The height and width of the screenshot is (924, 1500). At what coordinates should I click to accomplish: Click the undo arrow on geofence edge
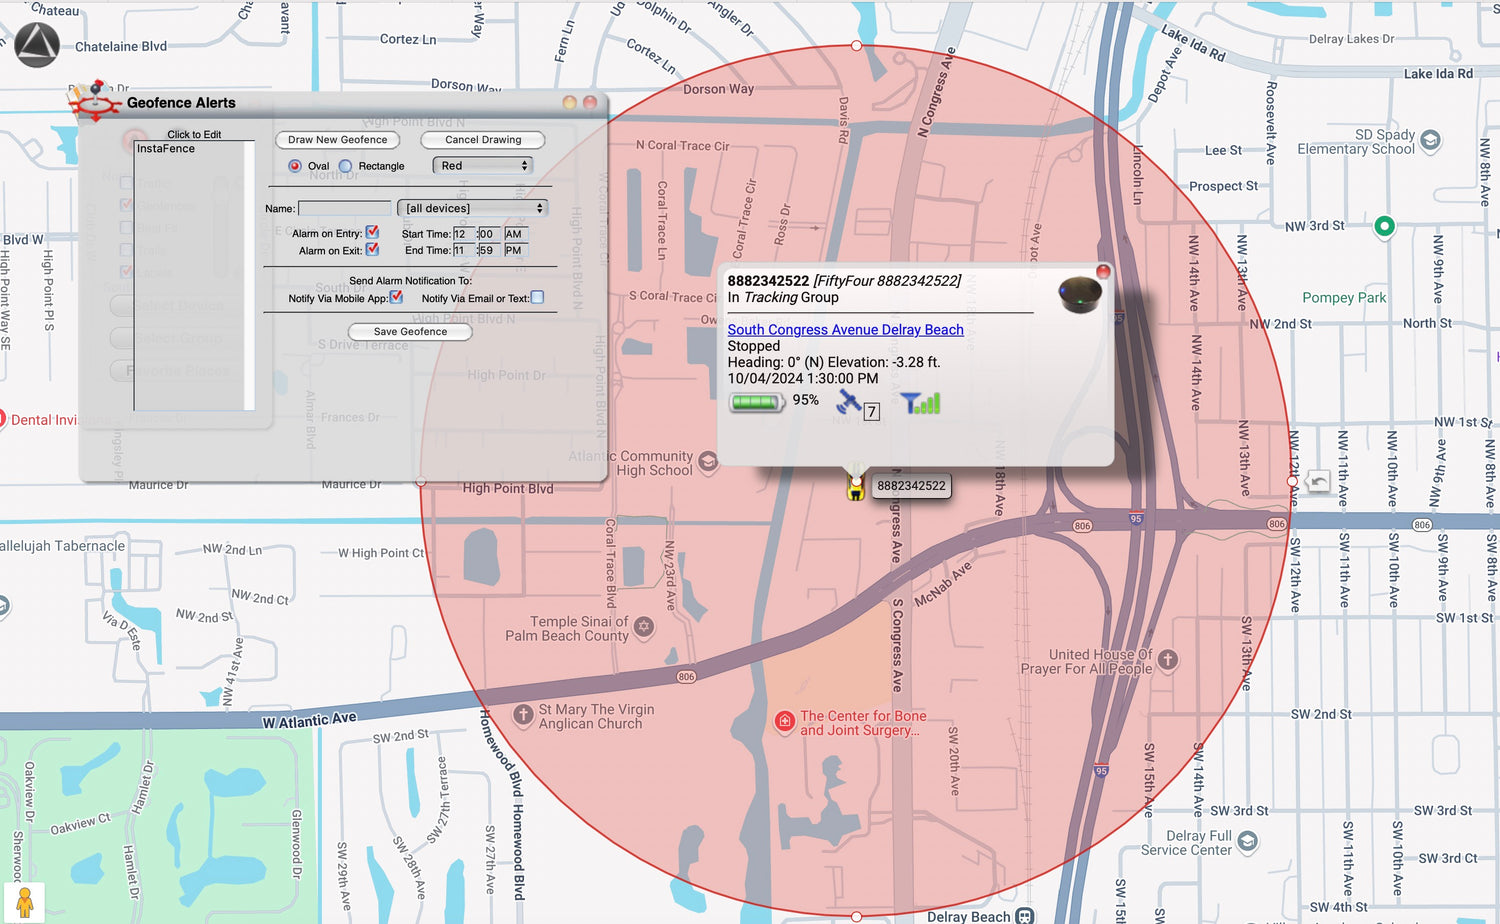(1318, 482)
